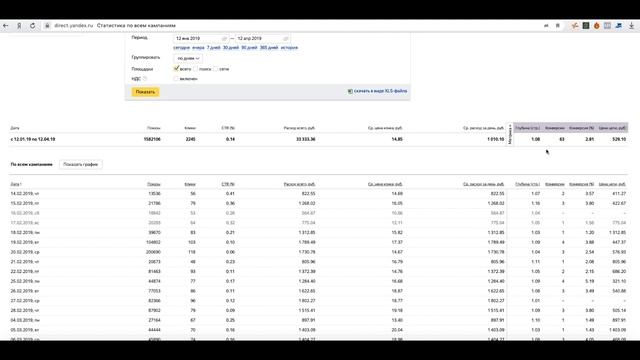This screenshot has width=640, height=360.
Task: Select the '7 дней' period link
Action: click(x=213, y=48)
